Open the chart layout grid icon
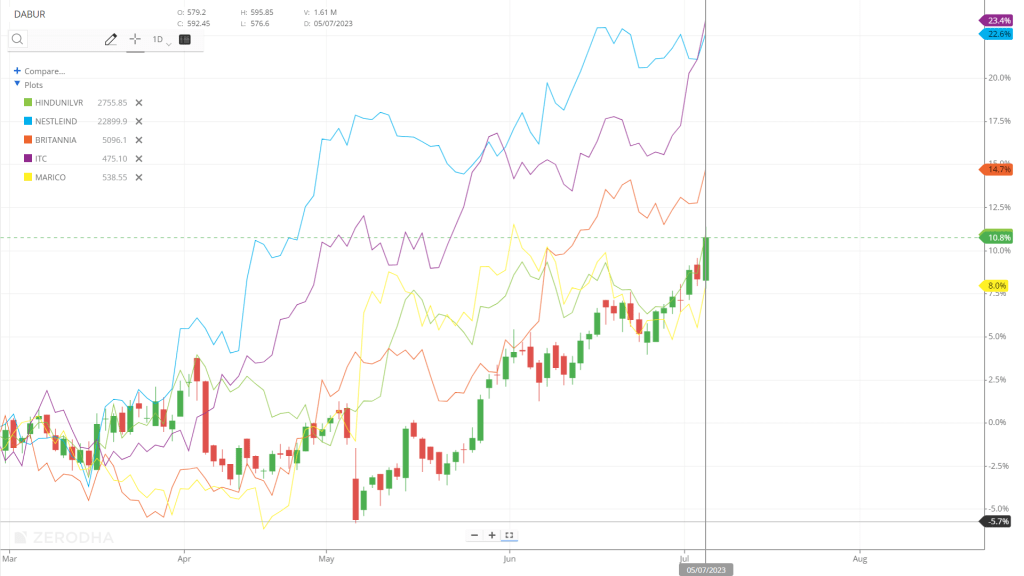Screen dimensions: 1024x576 tap(185, 39)
